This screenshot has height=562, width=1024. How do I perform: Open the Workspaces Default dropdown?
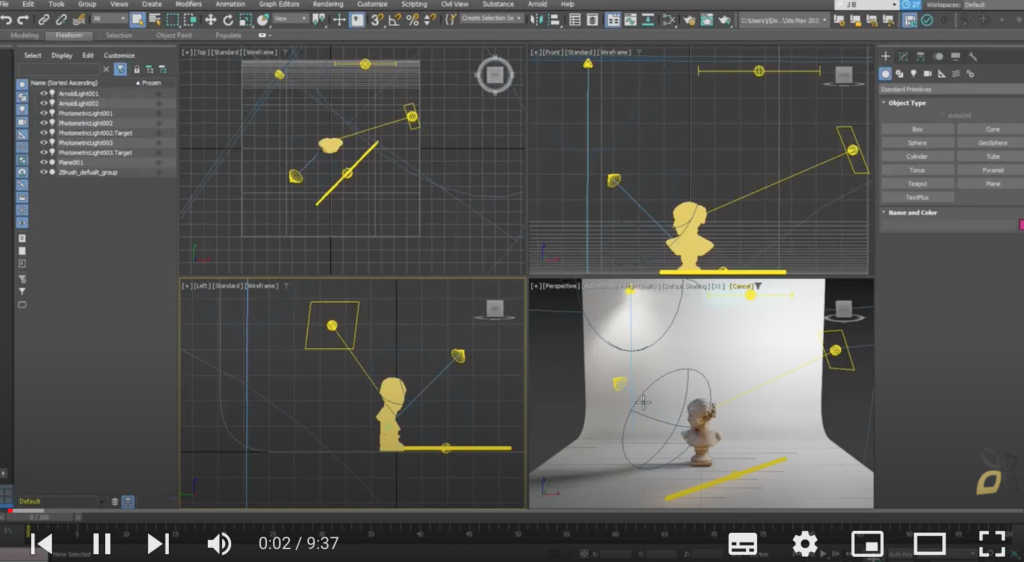click(x=992, y=5)
